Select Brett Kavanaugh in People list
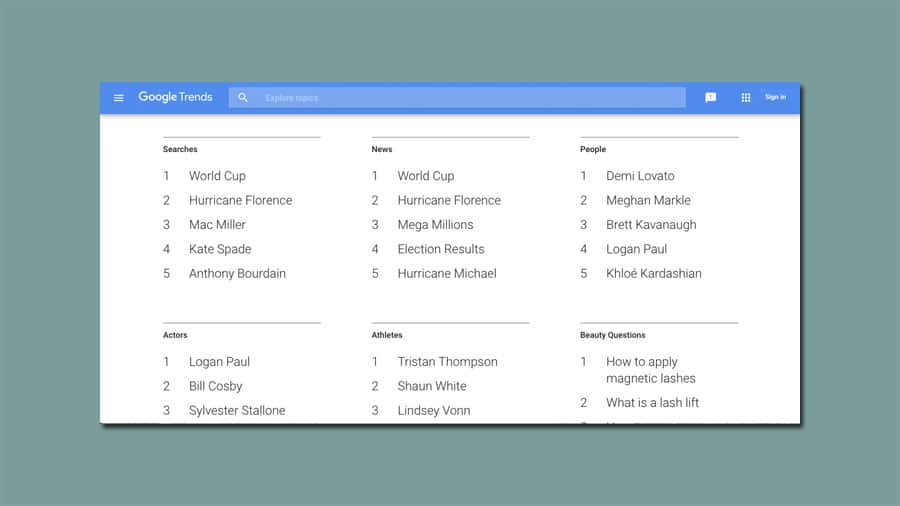The height and width of the screenshot is (506, 900). pos(651,225)
